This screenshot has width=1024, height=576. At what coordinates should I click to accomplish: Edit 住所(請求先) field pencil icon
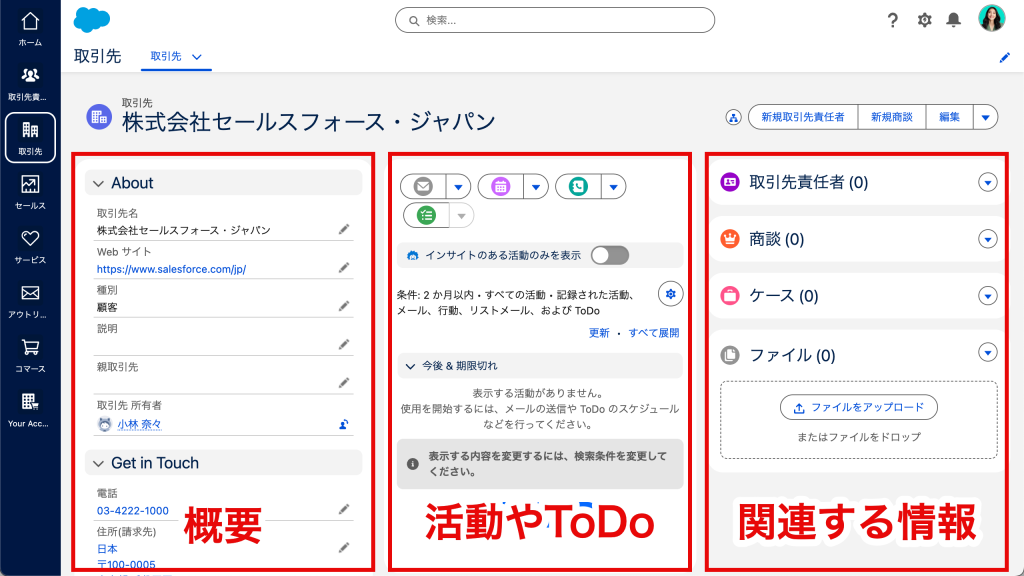coord(344,548)
